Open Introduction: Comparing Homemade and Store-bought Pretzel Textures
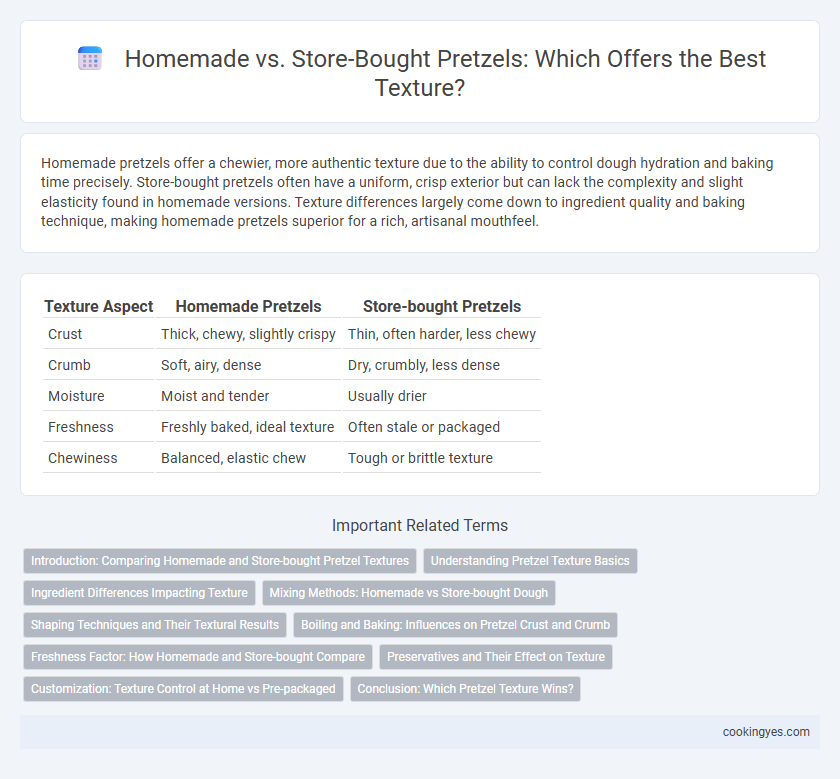The image size is (840, 779). 220,561
